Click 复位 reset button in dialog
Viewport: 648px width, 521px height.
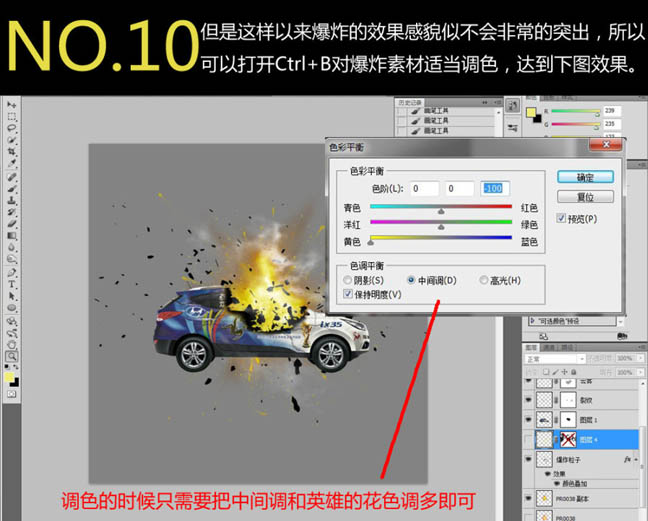[x=585, y=197]
